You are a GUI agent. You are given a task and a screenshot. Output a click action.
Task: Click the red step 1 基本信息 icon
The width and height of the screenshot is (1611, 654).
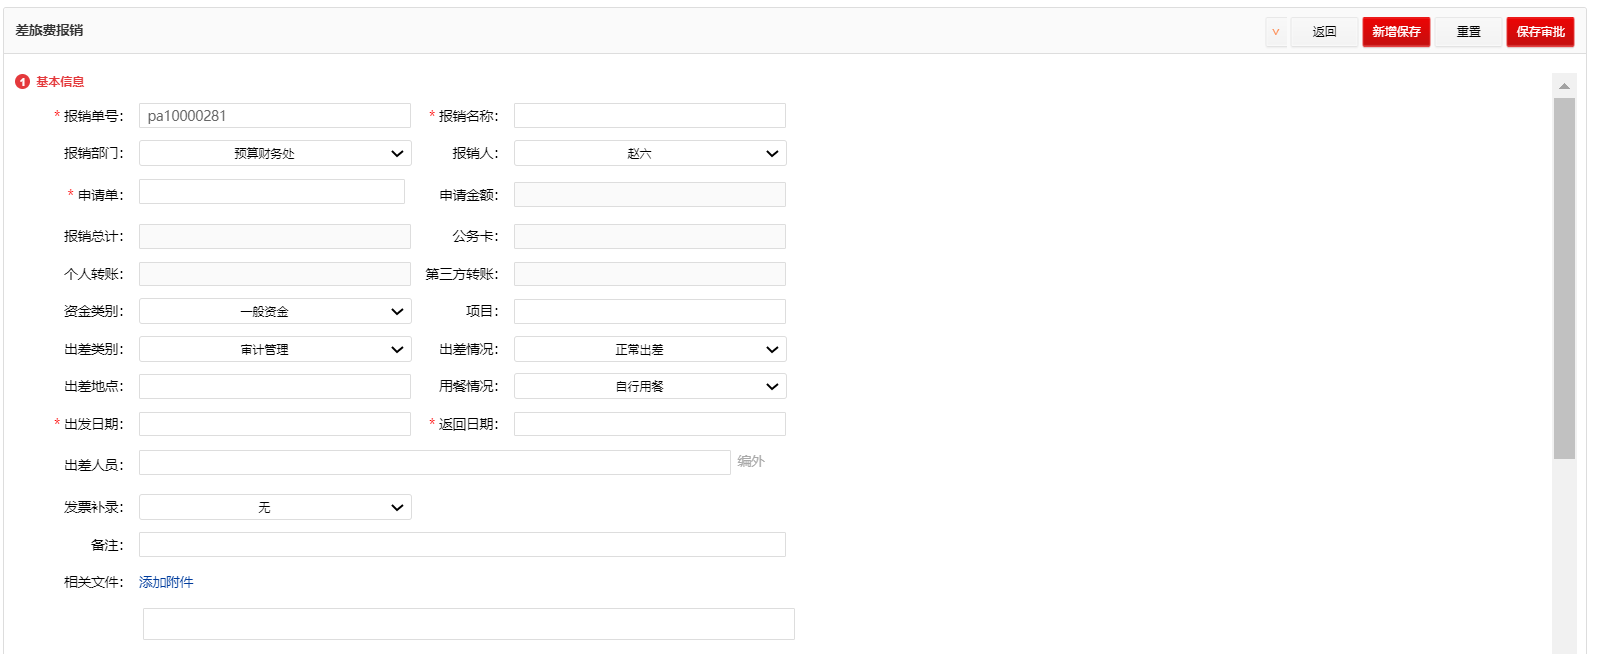click(x=23, y=82)
